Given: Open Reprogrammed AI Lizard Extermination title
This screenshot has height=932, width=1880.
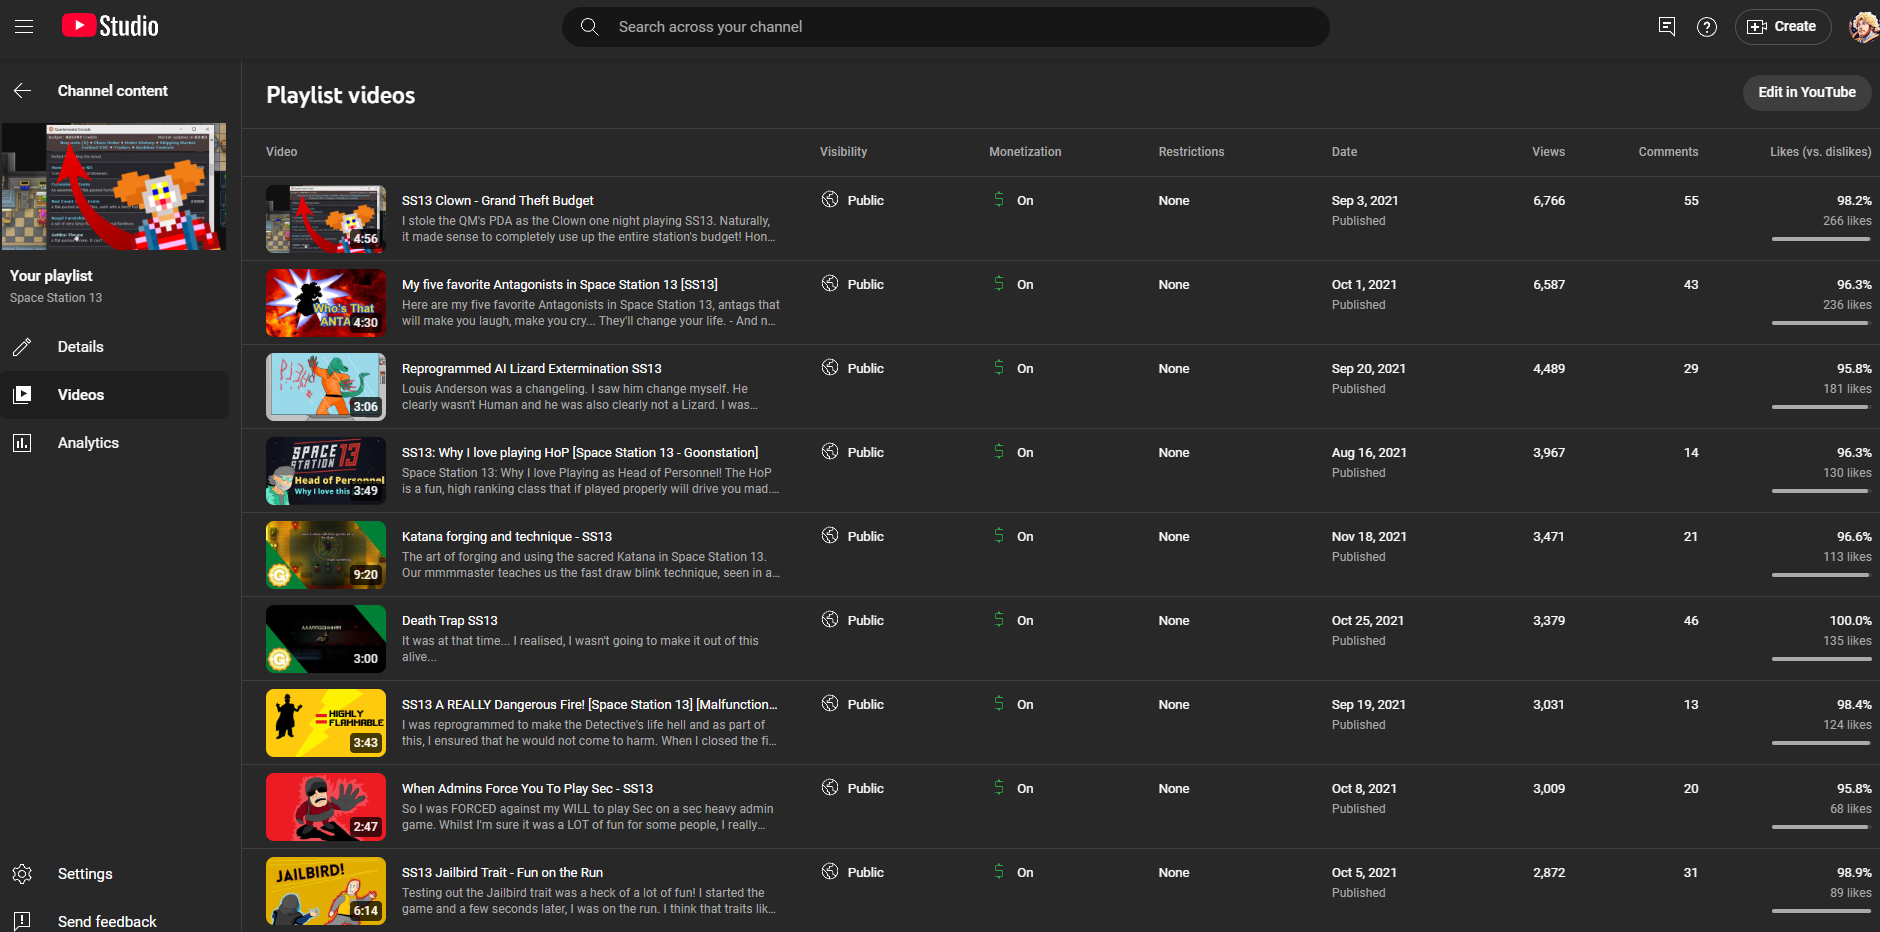Looking at the screenshot, I should 532,369.
